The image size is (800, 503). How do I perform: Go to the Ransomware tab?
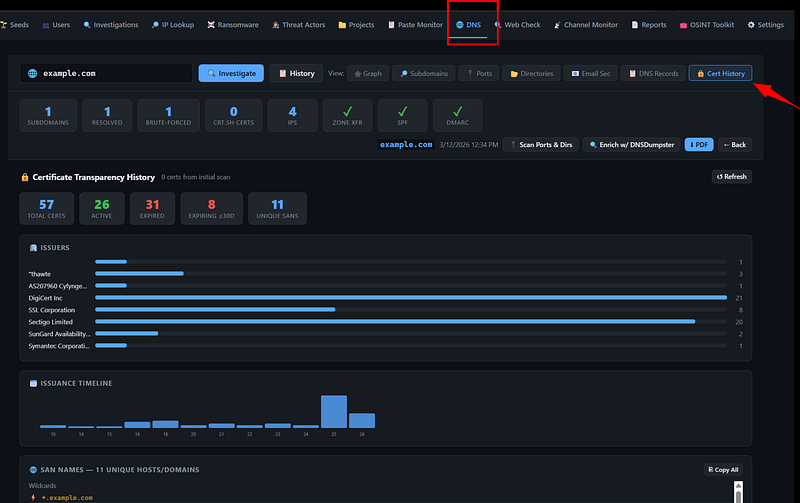[x=233, y=24]
